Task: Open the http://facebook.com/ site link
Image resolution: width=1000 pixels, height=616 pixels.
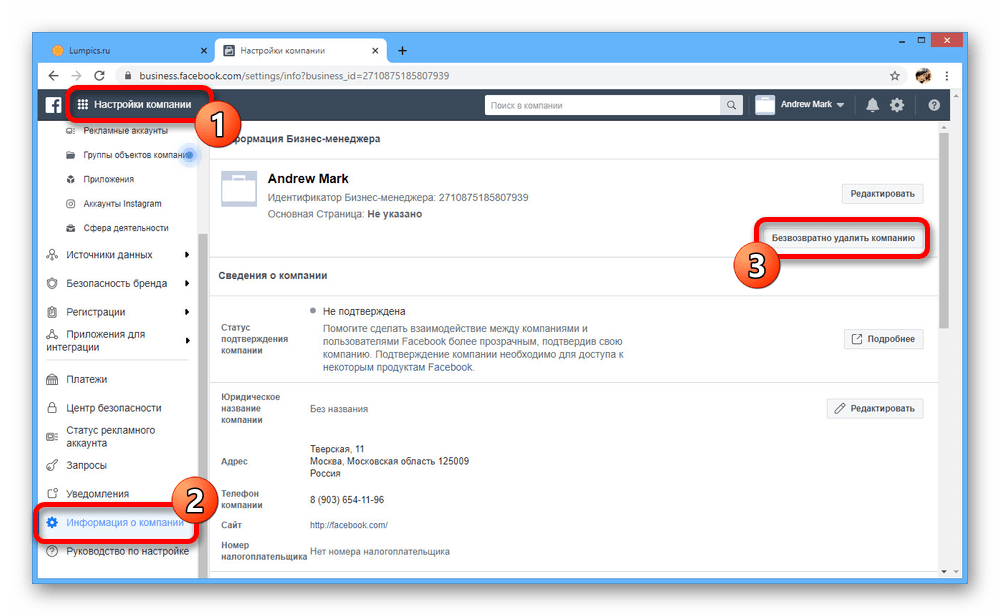Action: 348,525
